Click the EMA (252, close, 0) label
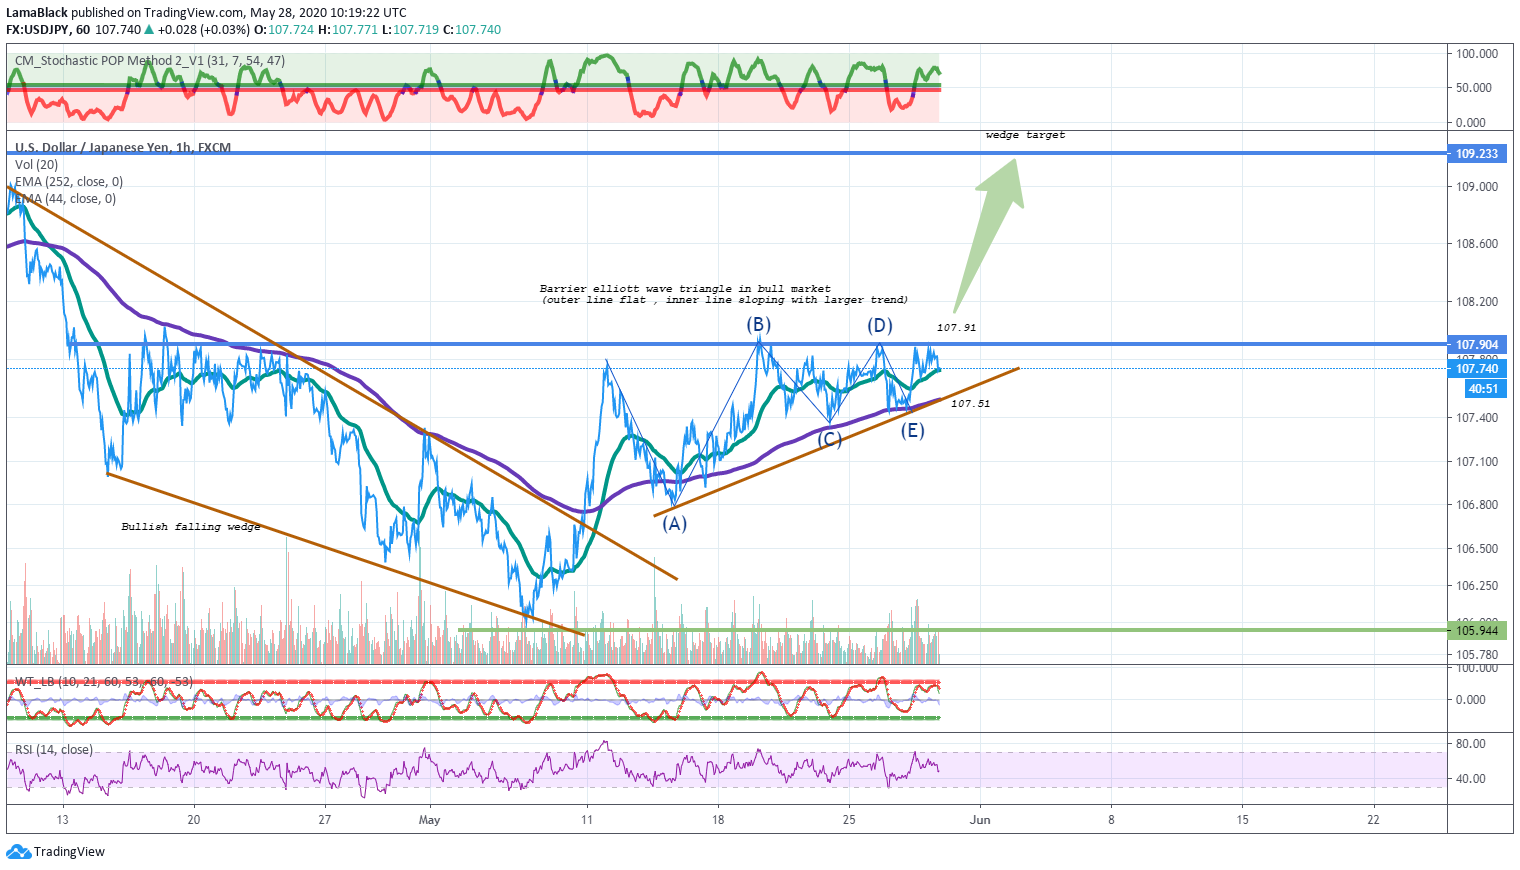The height and width of the screenshot is (870, 1520). [69, 182]
